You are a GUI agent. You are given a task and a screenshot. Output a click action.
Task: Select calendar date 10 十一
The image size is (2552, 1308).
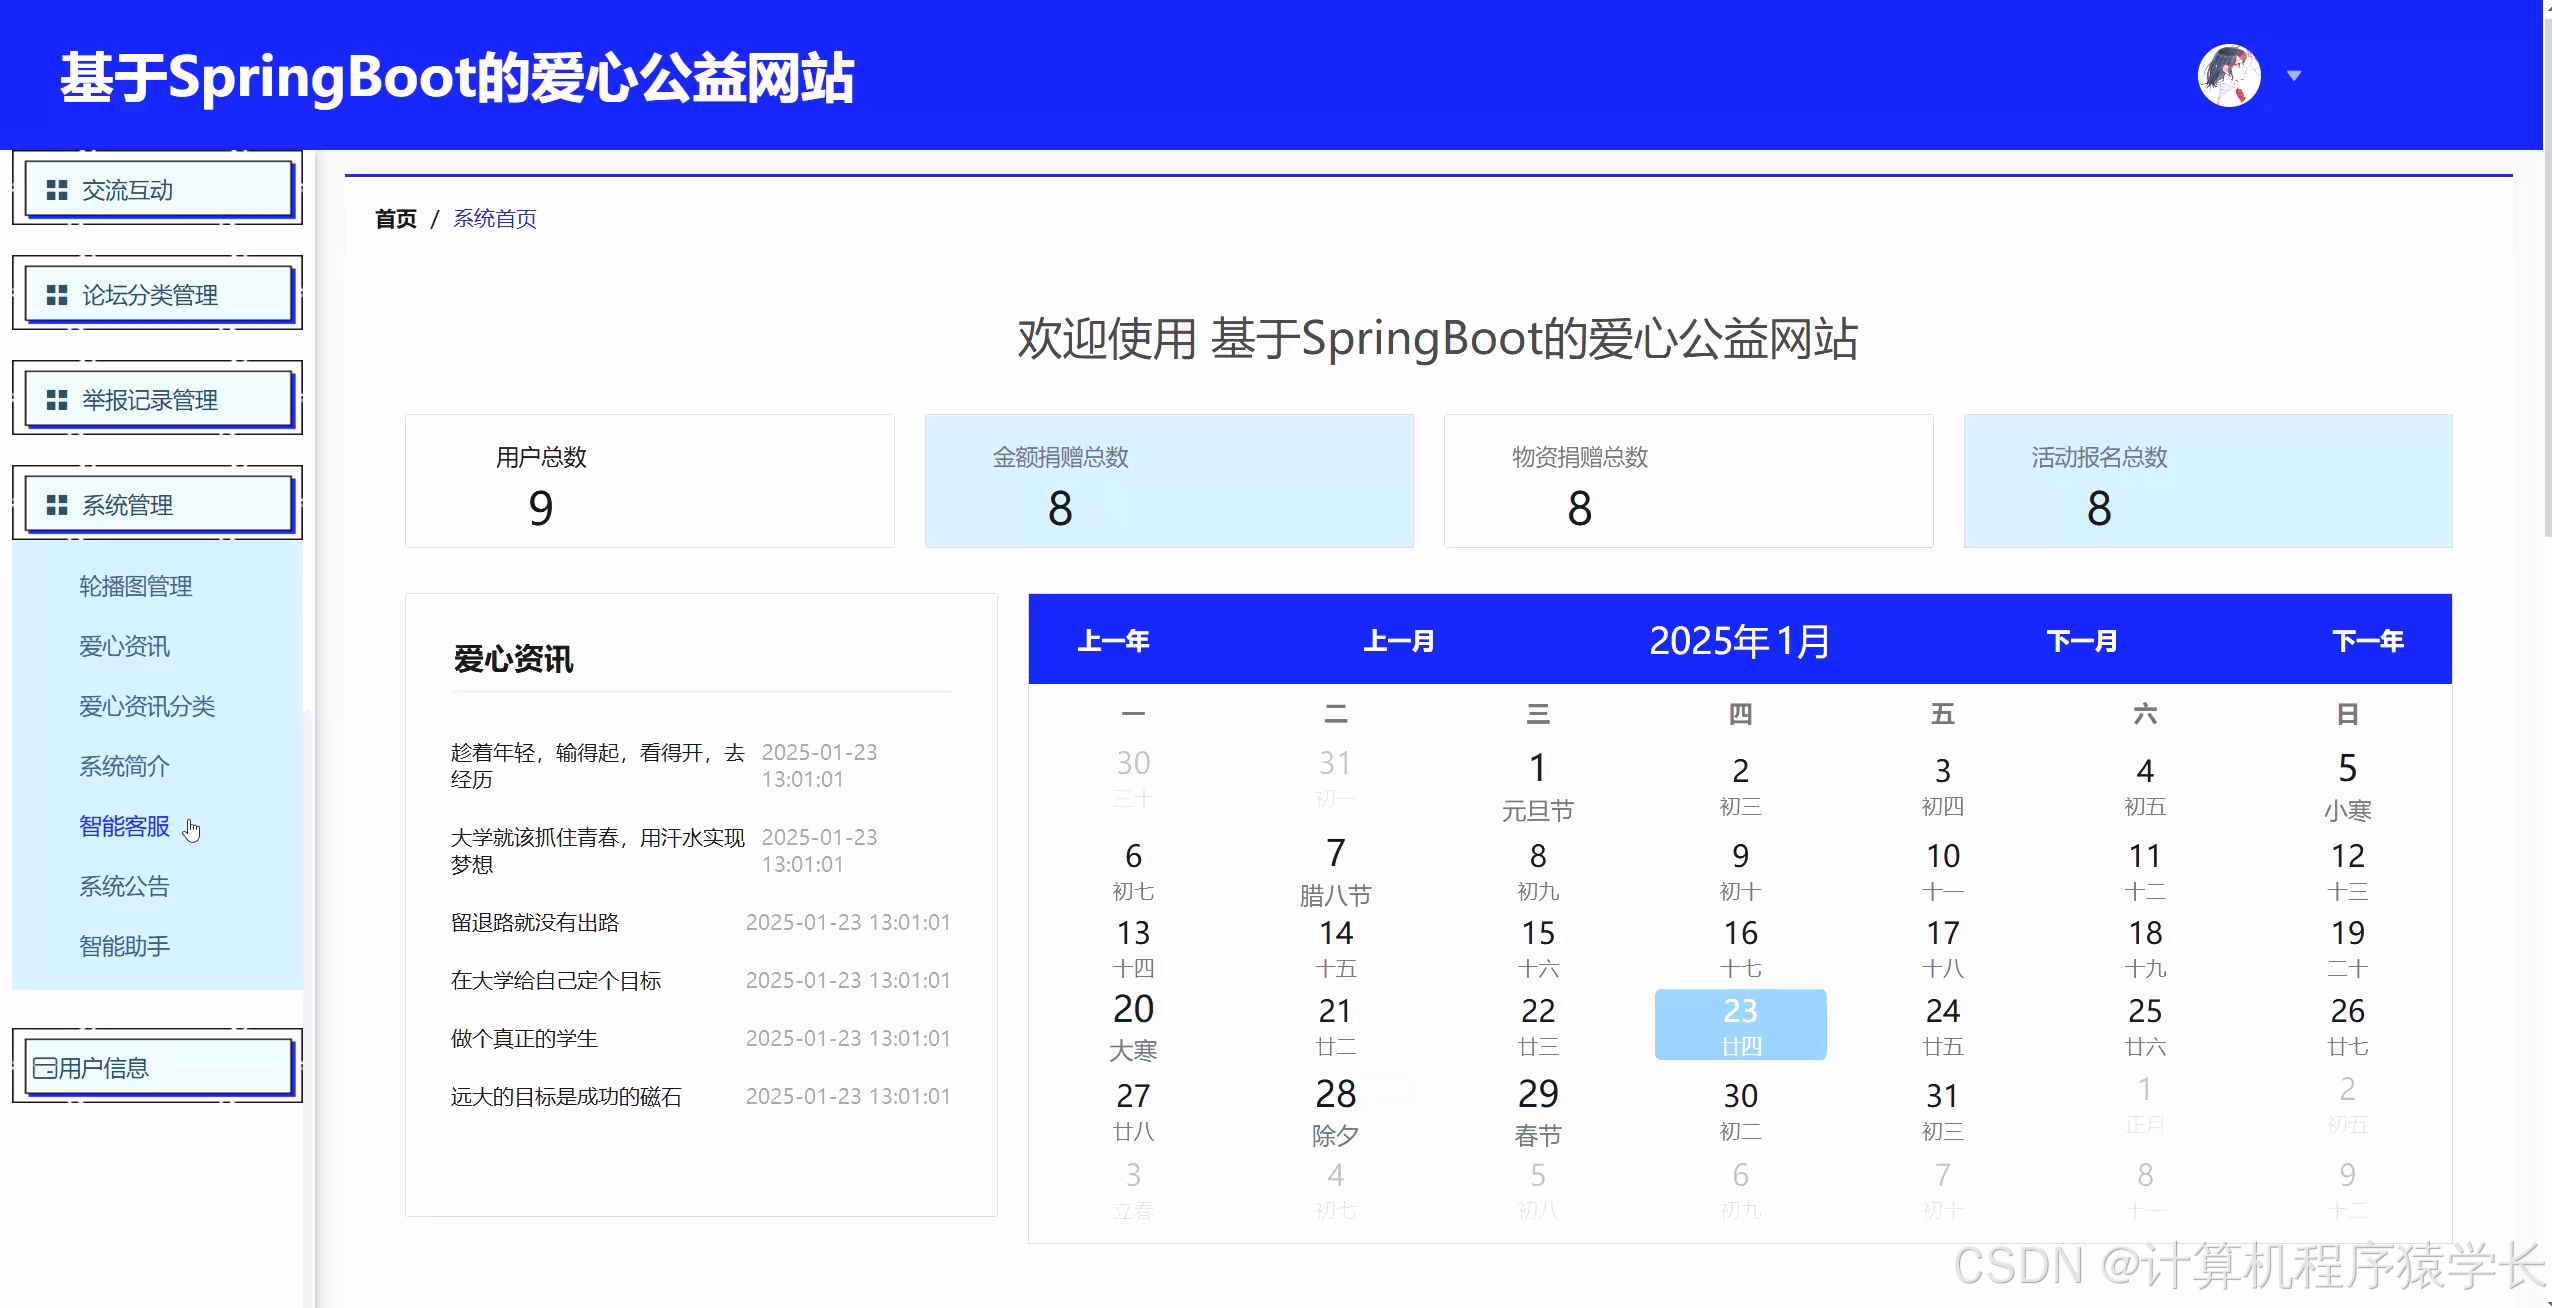click(x=1942, y=871)
